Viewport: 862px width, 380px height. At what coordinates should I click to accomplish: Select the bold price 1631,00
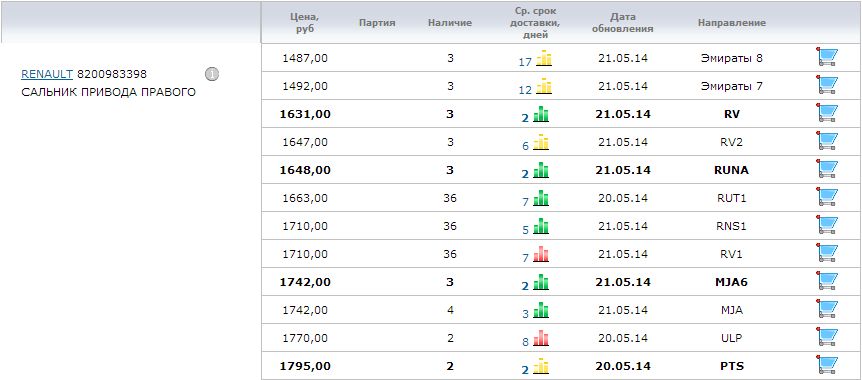[305, 114]
